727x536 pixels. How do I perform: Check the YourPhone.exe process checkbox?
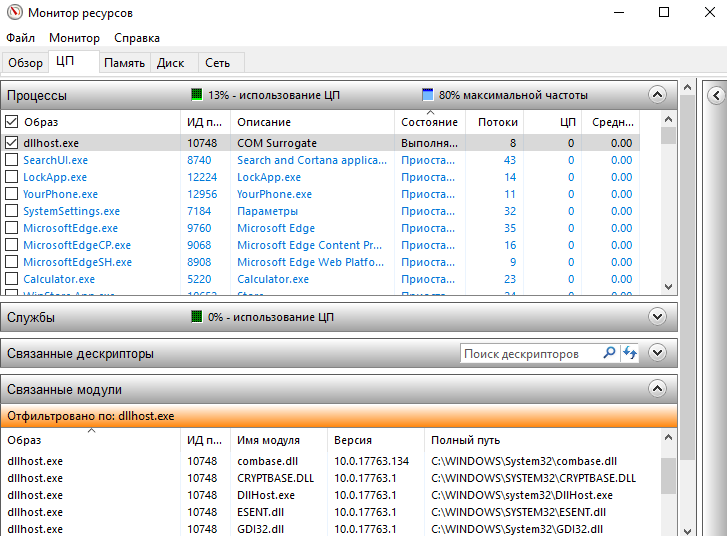12,194
